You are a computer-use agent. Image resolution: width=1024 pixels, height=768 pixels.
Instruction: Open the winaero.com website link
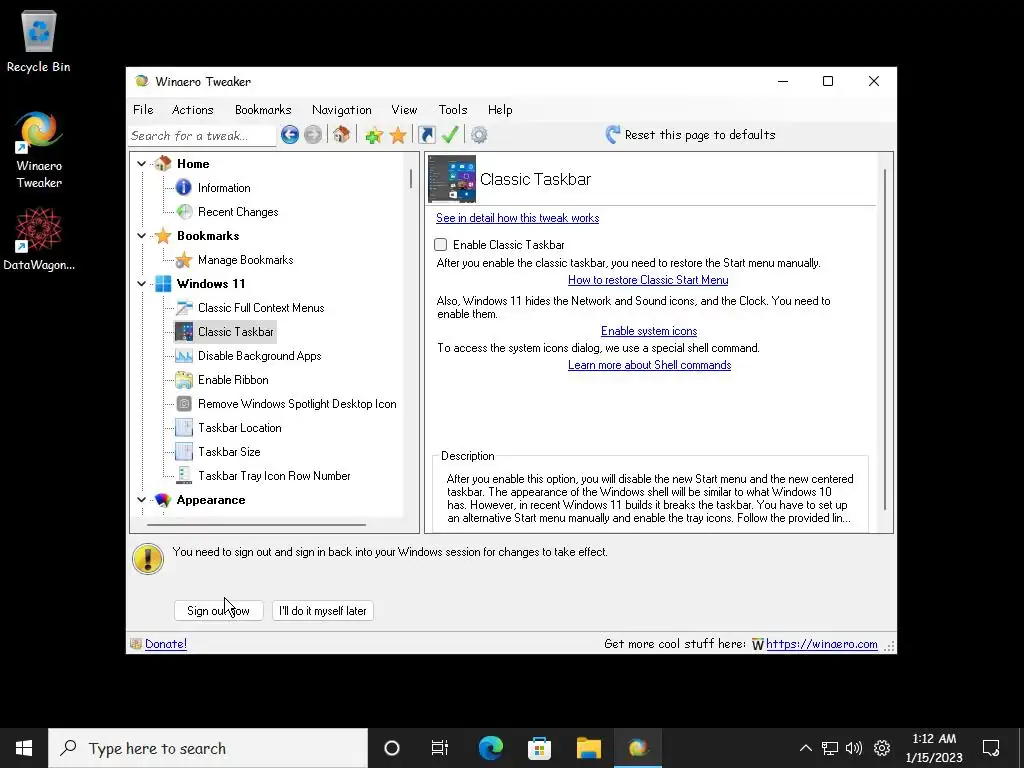[822, 644]
